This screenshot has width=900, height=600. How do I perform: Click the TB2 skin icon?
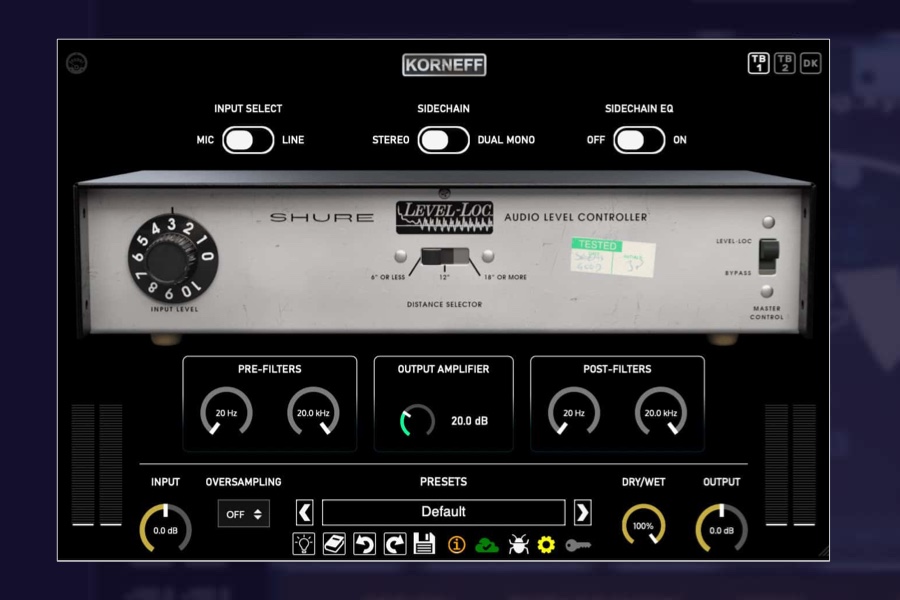[x=785, y=63]
